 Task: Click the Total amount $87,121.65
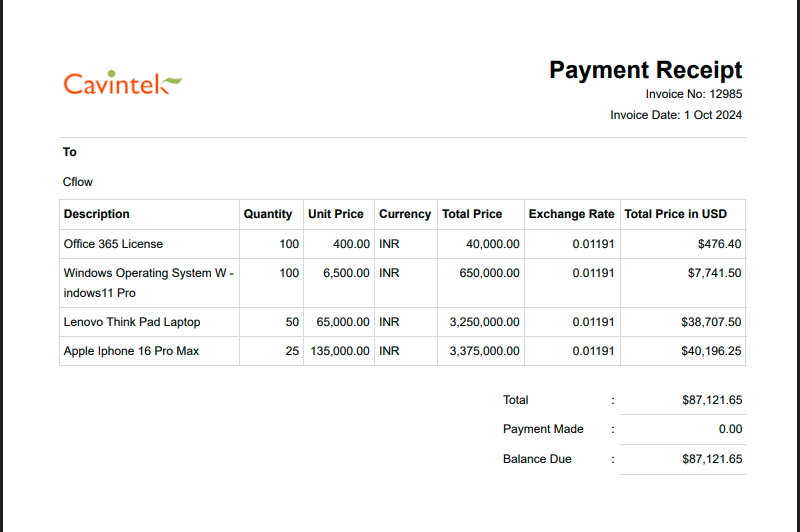(x=712, y=400)
